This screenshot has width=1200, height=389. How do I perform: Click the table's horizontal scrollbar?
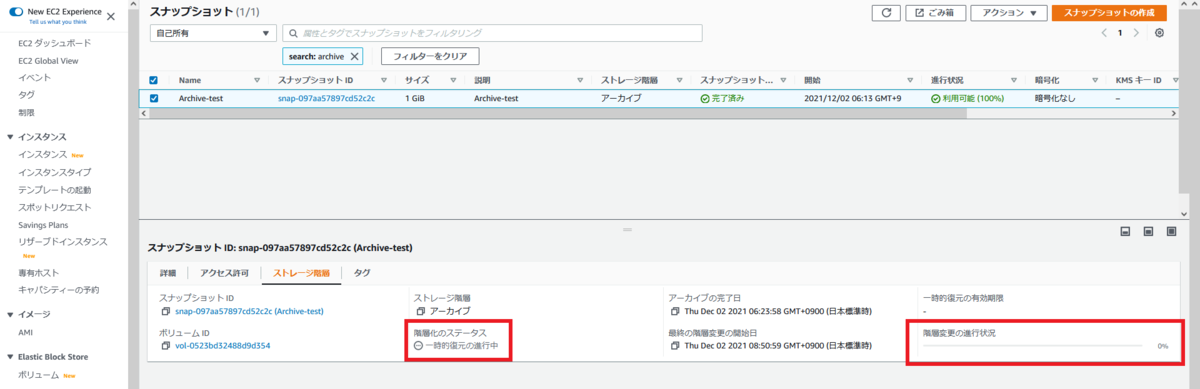tap(559, 114)
